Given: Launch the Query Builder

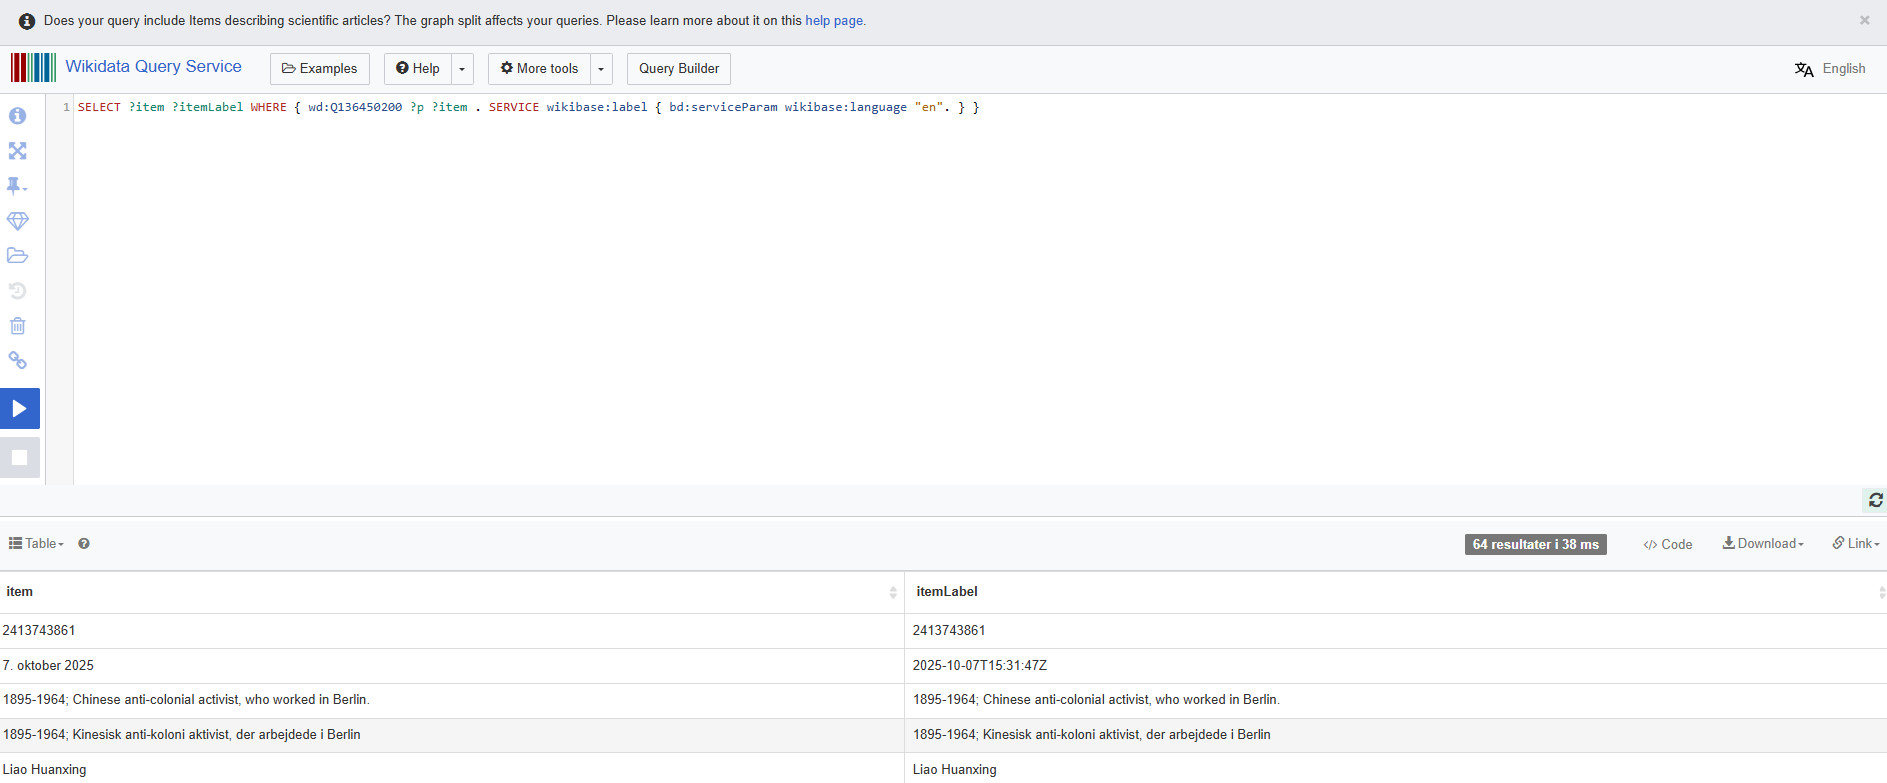Looking at the screenshot, I should pos(678,69).
